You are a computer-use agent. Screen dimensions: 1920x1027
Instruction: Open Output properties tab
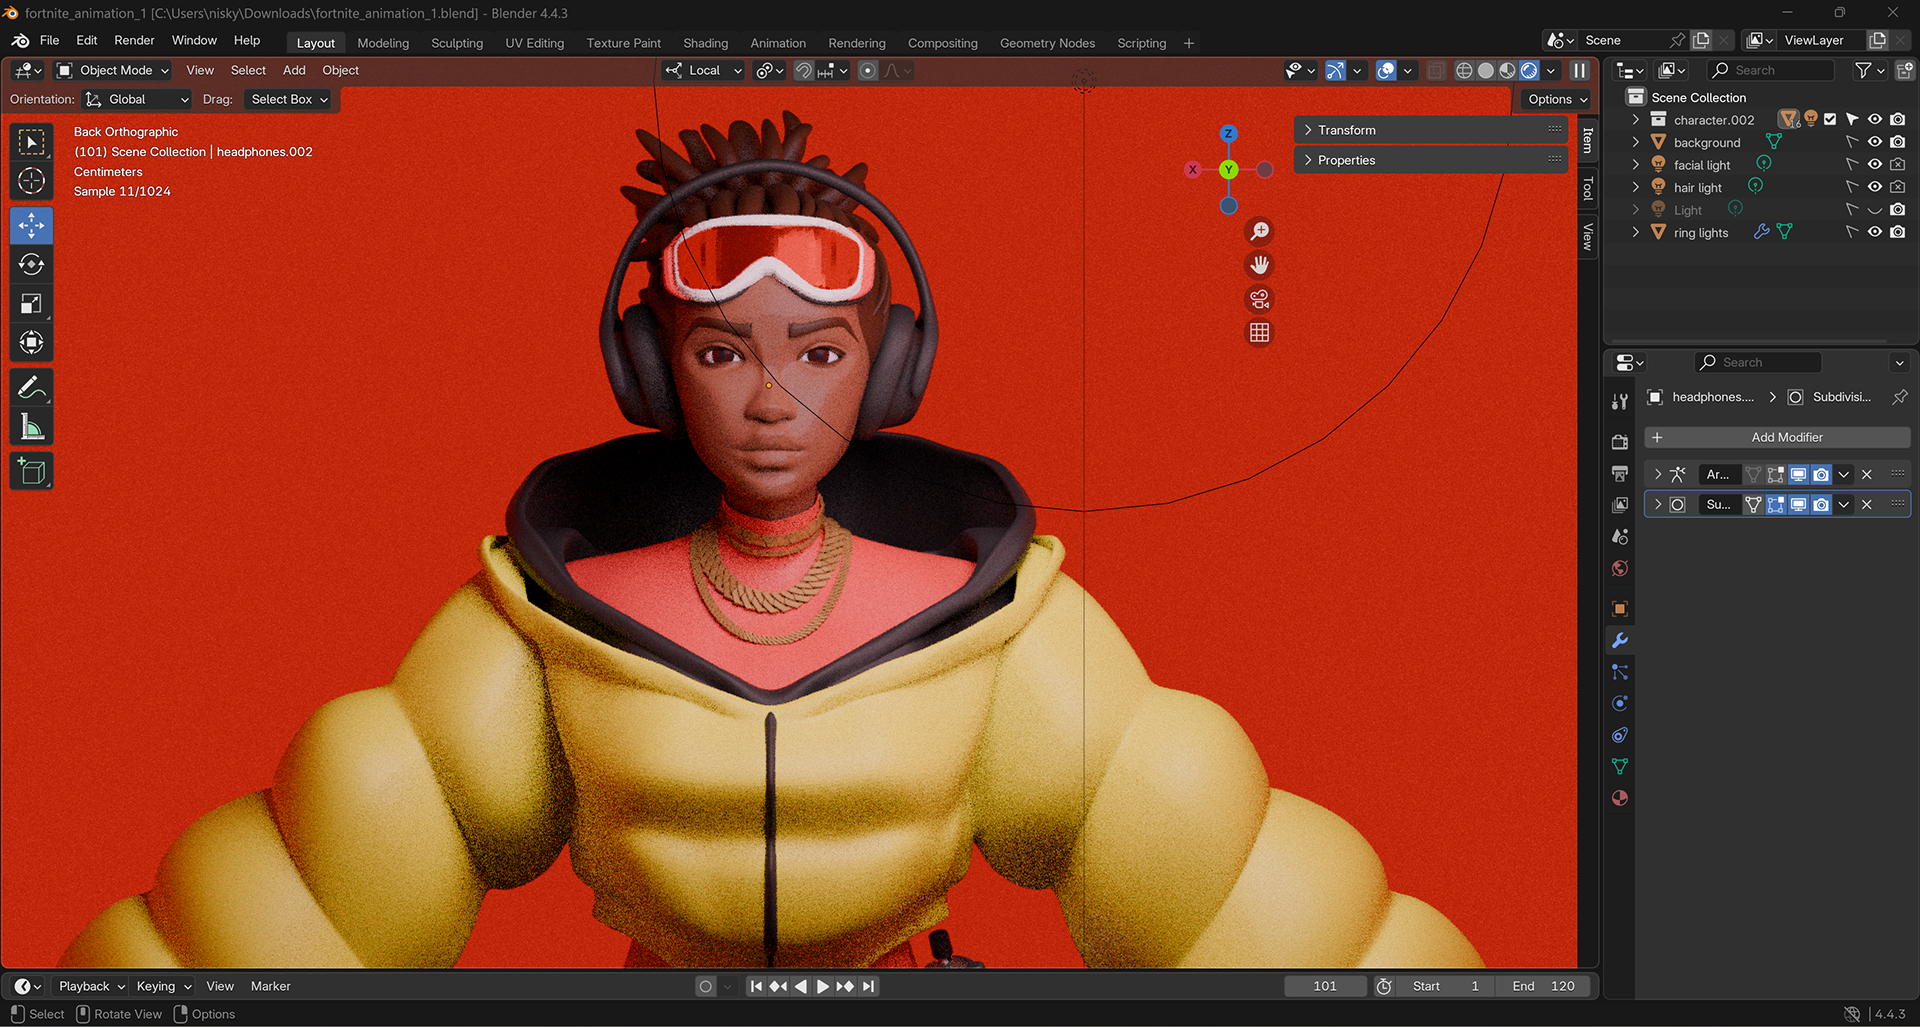[1620, 473]
